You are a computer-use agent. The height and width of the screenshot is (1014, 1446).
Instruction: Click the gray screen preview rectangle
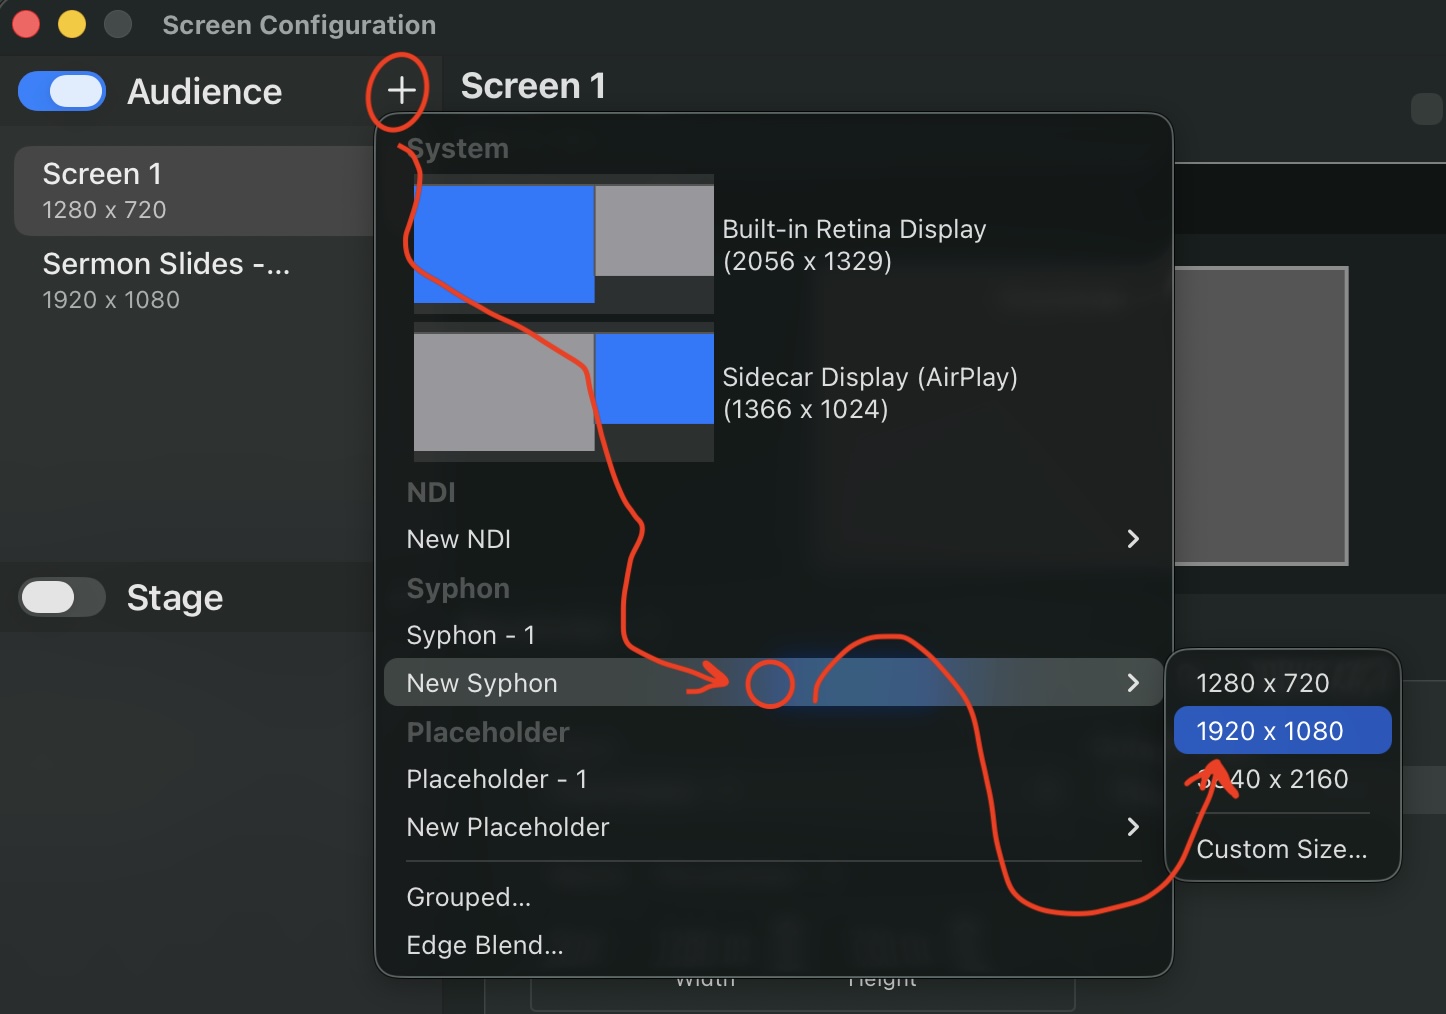(1261, 415)
